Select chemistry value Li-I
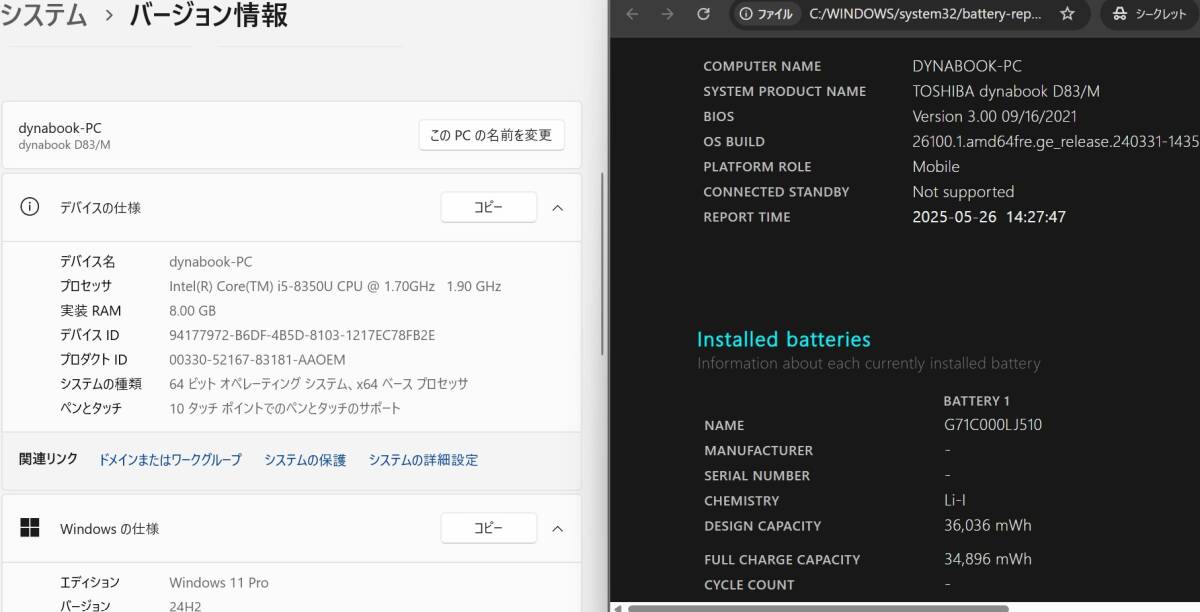The width and height of the screenshot is (1200, 612). click(x=955, y=500)
